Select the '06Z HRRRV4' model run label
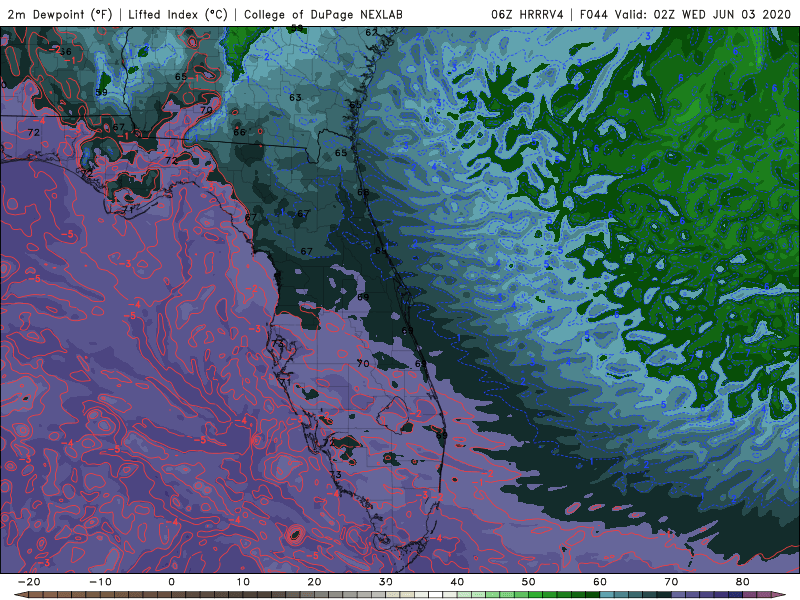 [x=527, y=14]
